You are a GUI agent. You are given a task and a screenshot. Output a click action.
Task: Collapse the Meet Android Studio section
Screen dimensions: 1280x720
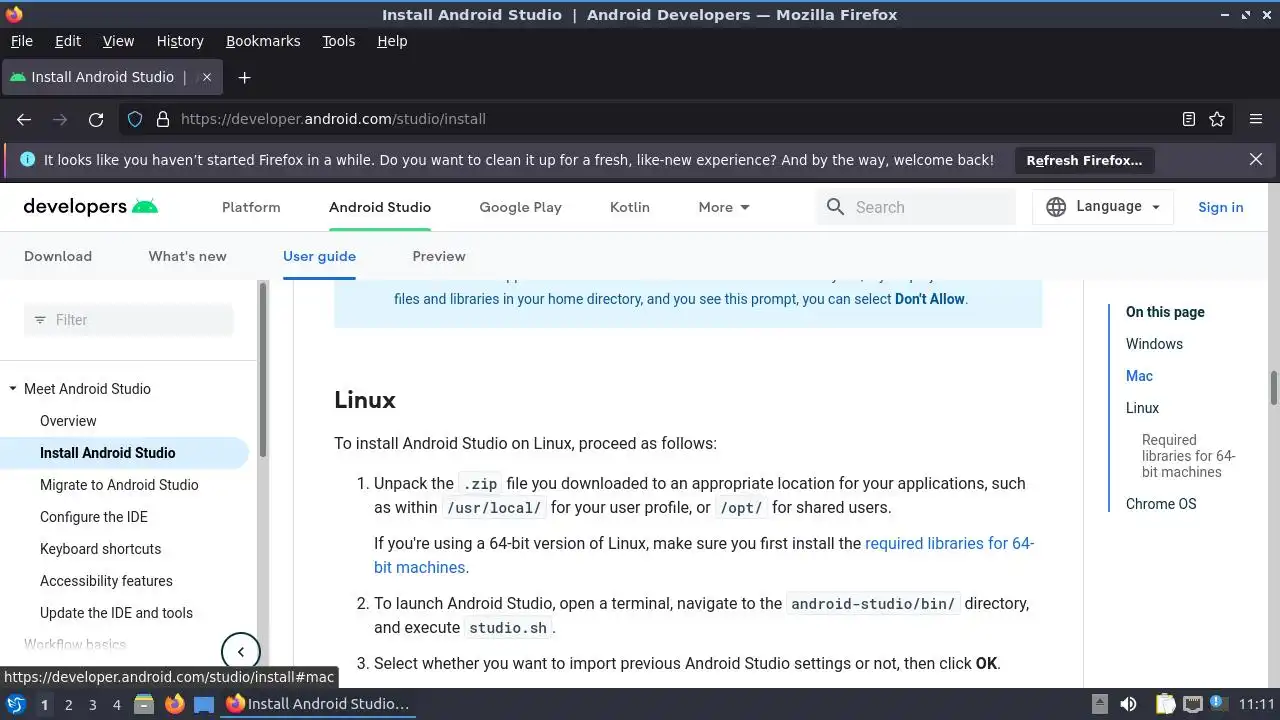coord(13,389)
